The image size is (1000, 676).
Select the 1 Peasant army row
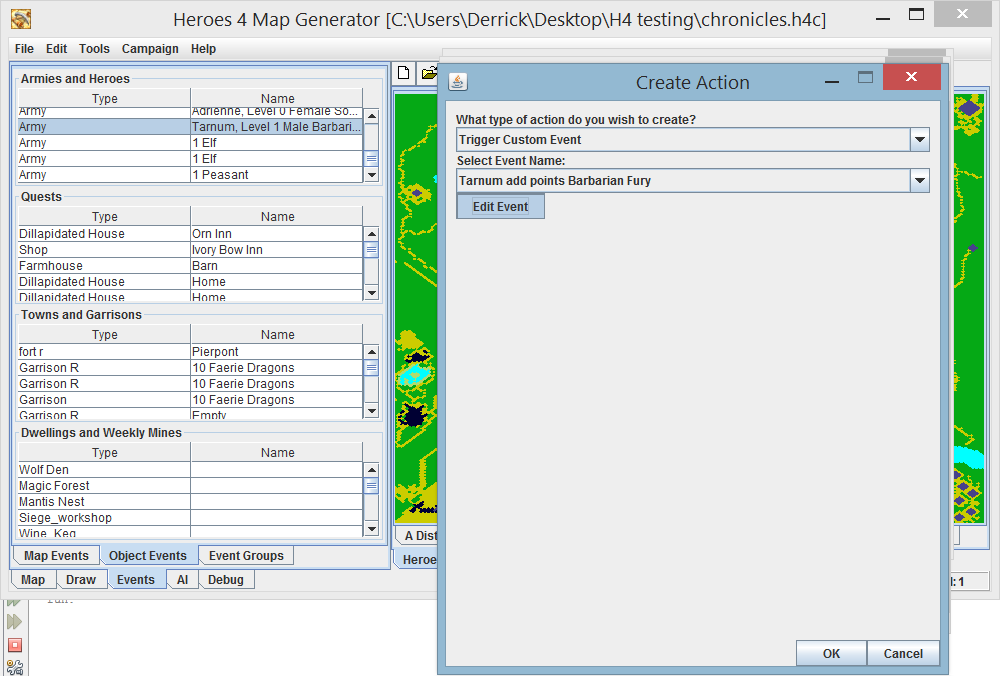191,175
